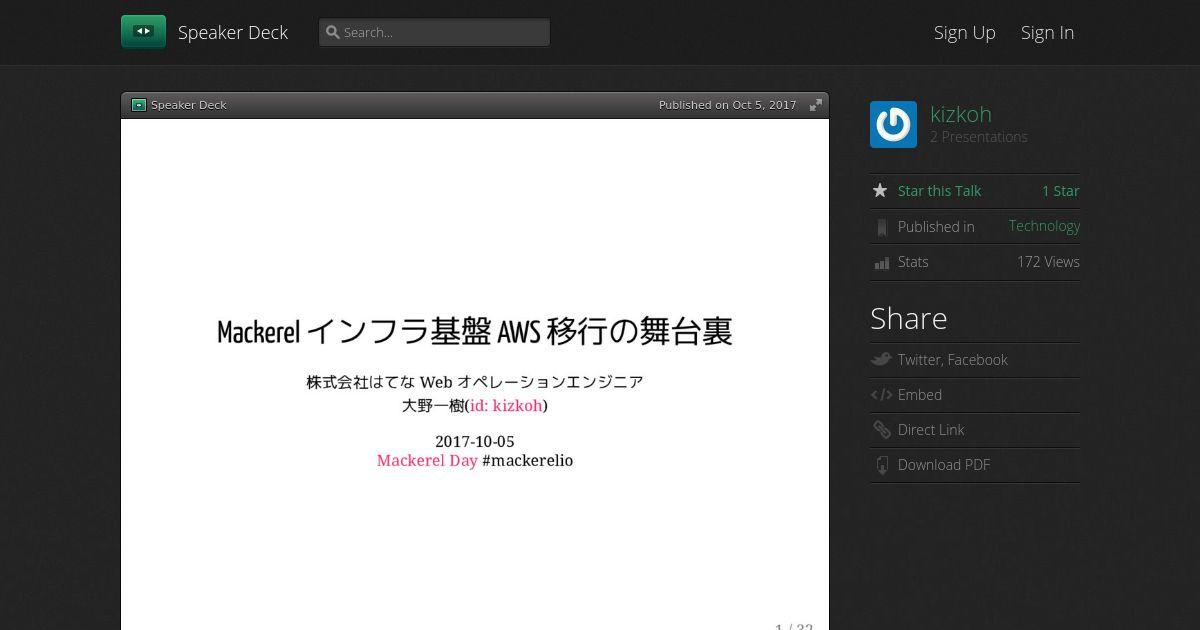Click the Published on Oct 5, 2017 text
Image resolution: width=1200 pixels, height=630 pixels.
point(727,105)
